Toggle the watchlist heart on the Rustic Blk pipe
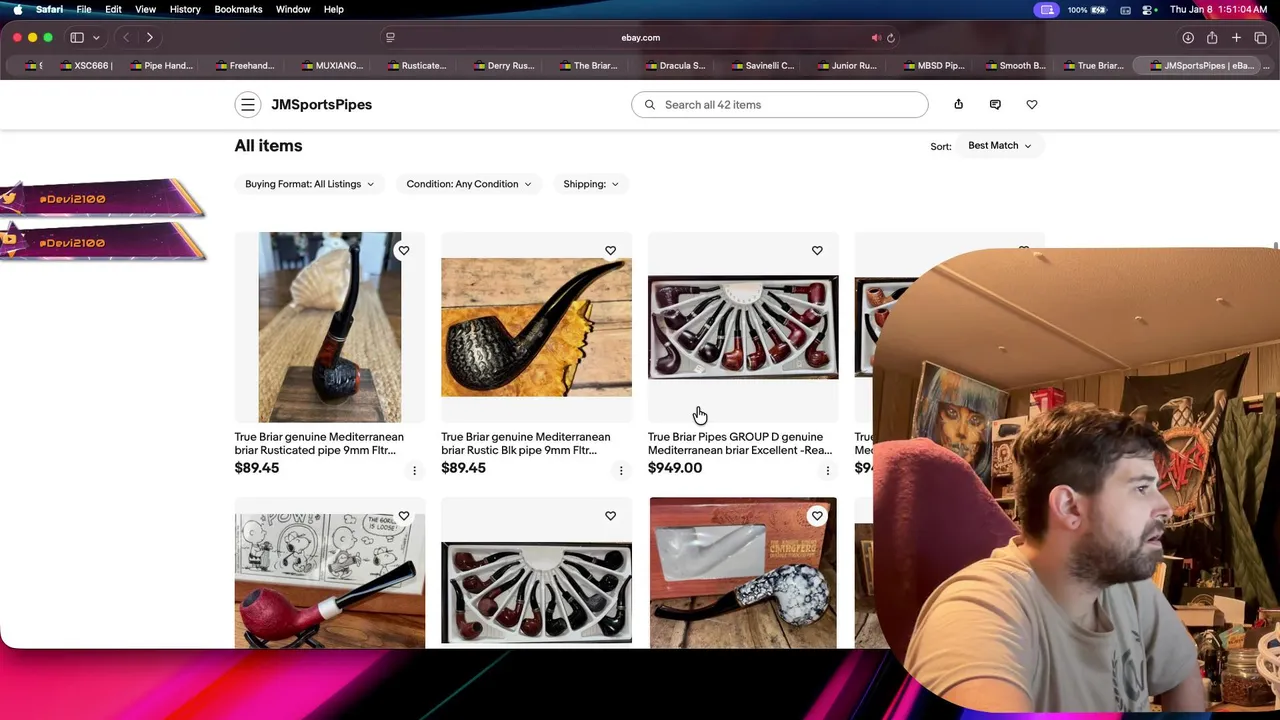Screen dimensions: 1280x720 [610, 251]
